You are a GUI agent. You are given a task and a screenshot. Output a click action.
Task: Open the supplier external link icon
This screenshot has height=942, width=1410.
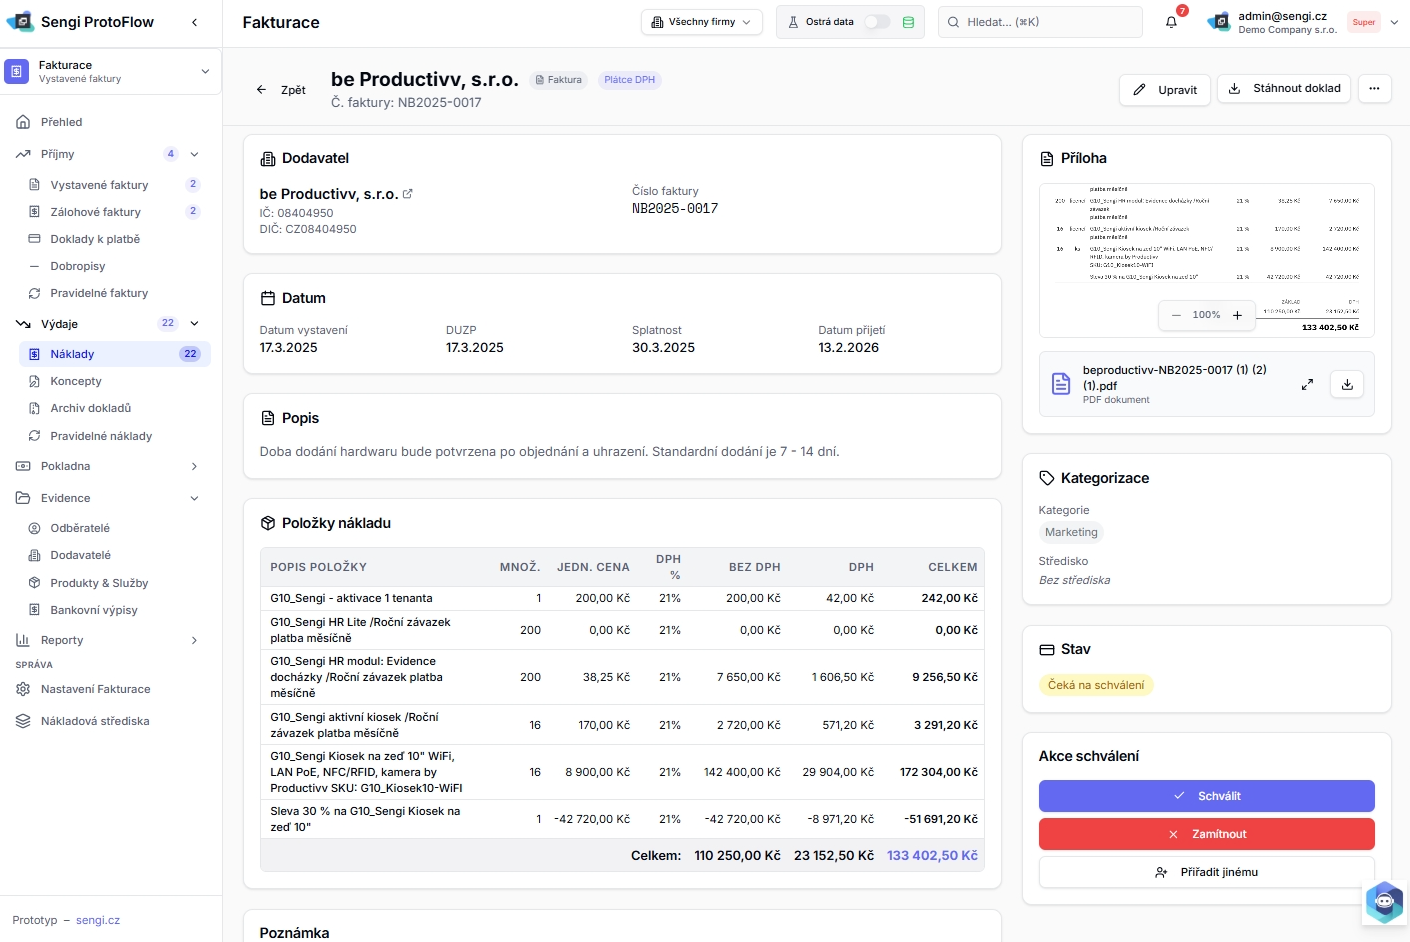pos(408,194)
